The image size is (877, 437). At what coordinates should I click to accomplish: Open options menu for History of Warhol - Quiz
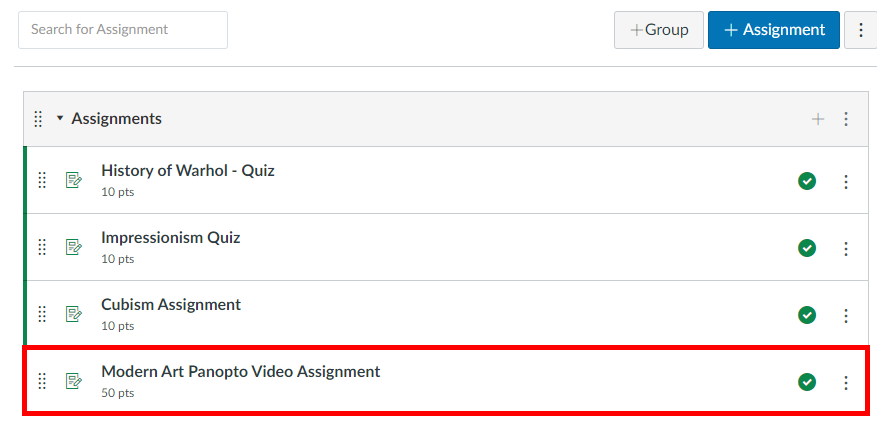tap(846, 181)
